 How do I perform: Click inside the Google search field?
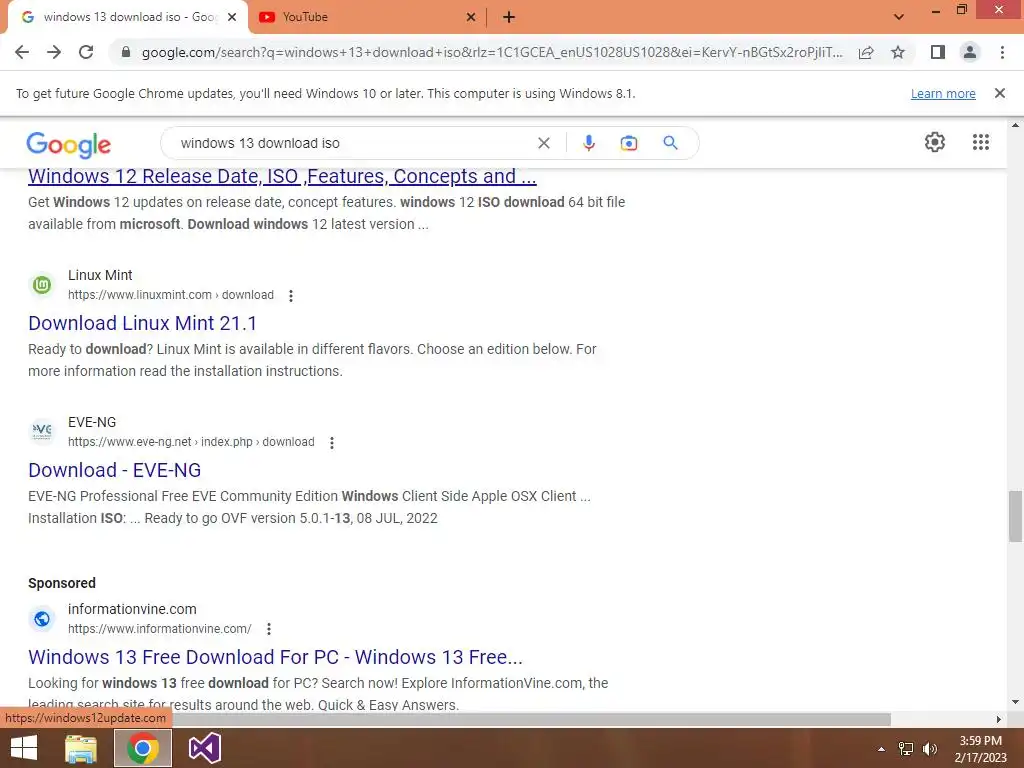353,143
